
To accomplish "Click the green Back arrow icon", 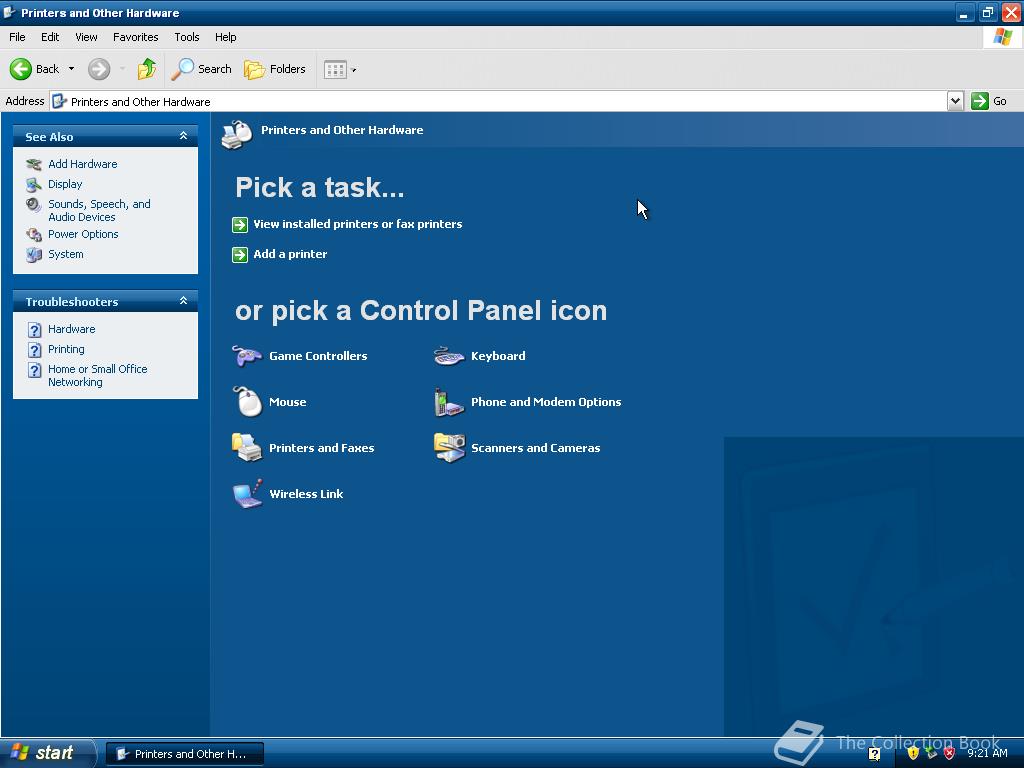I will [20, 69].
